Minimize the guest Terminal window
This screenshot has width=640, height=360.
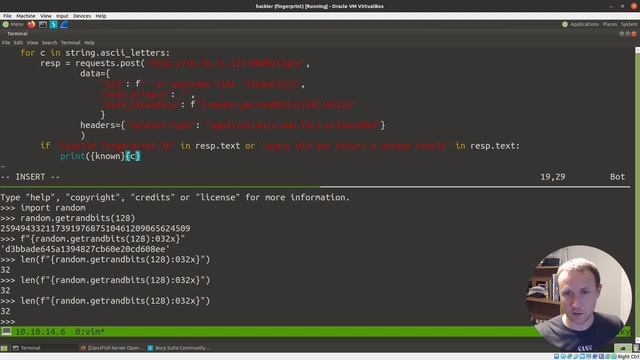point(621,34)
